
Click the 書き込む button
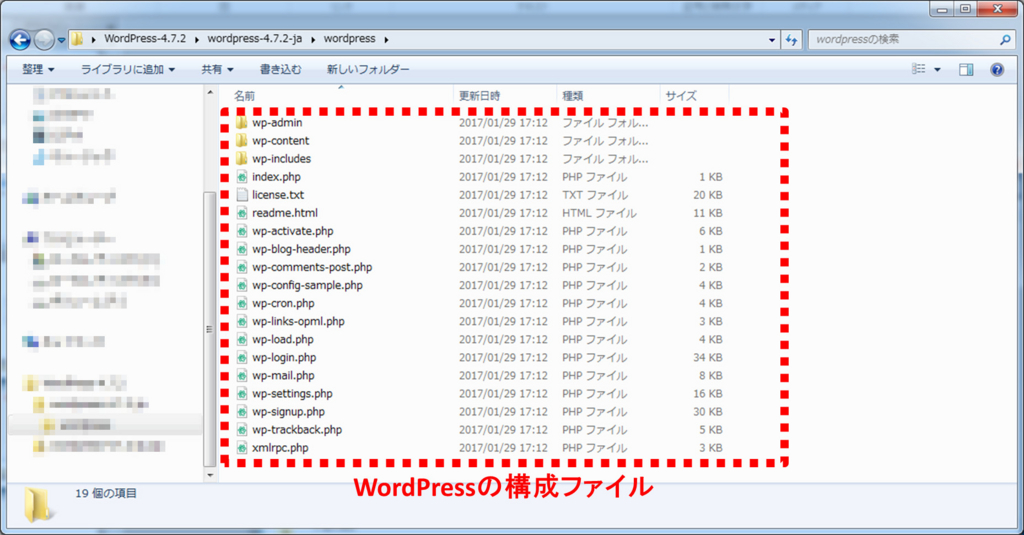pos(281,69)
